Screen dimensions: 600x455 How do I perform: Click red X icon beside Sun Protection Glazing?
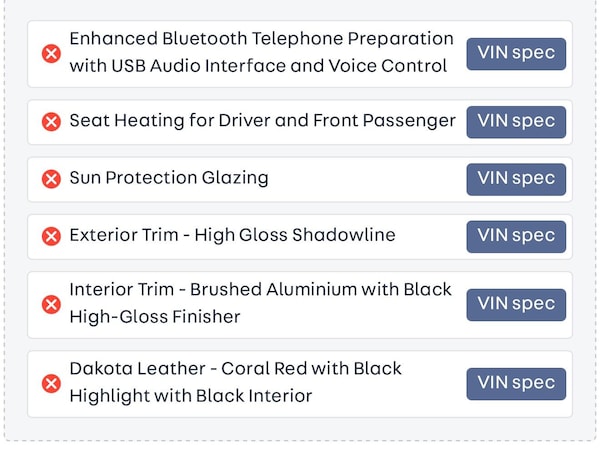pos(51,179)
